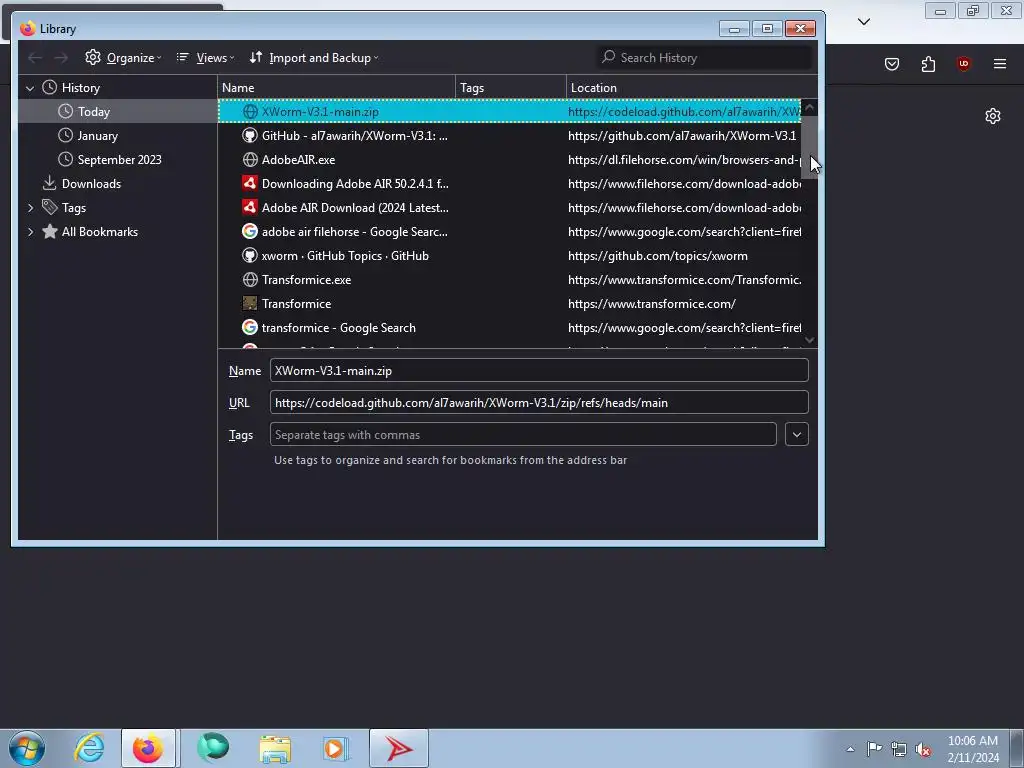Click Transformice favicon in history list
The height and width of the screenshot is (768, 1024).
pos(249,304)
